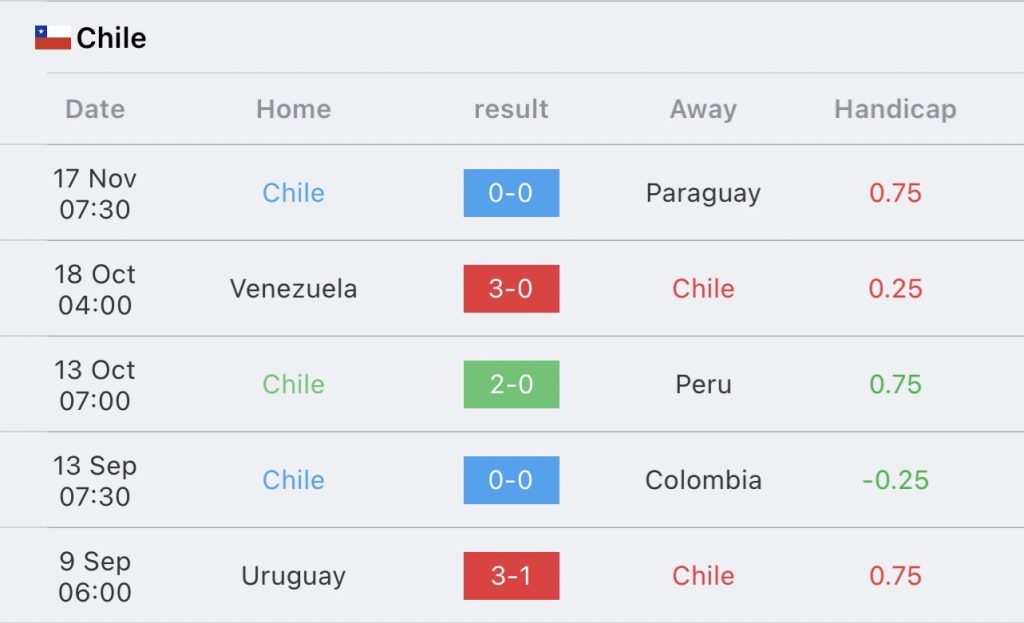Open the 0-0 result against Paraguay

[511, 193]
